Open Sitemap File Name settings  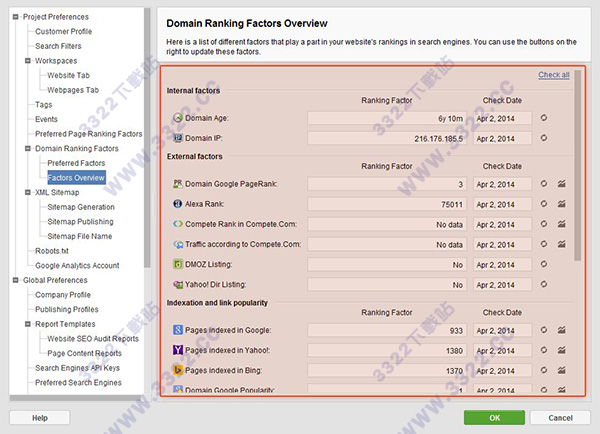[80, 236]
